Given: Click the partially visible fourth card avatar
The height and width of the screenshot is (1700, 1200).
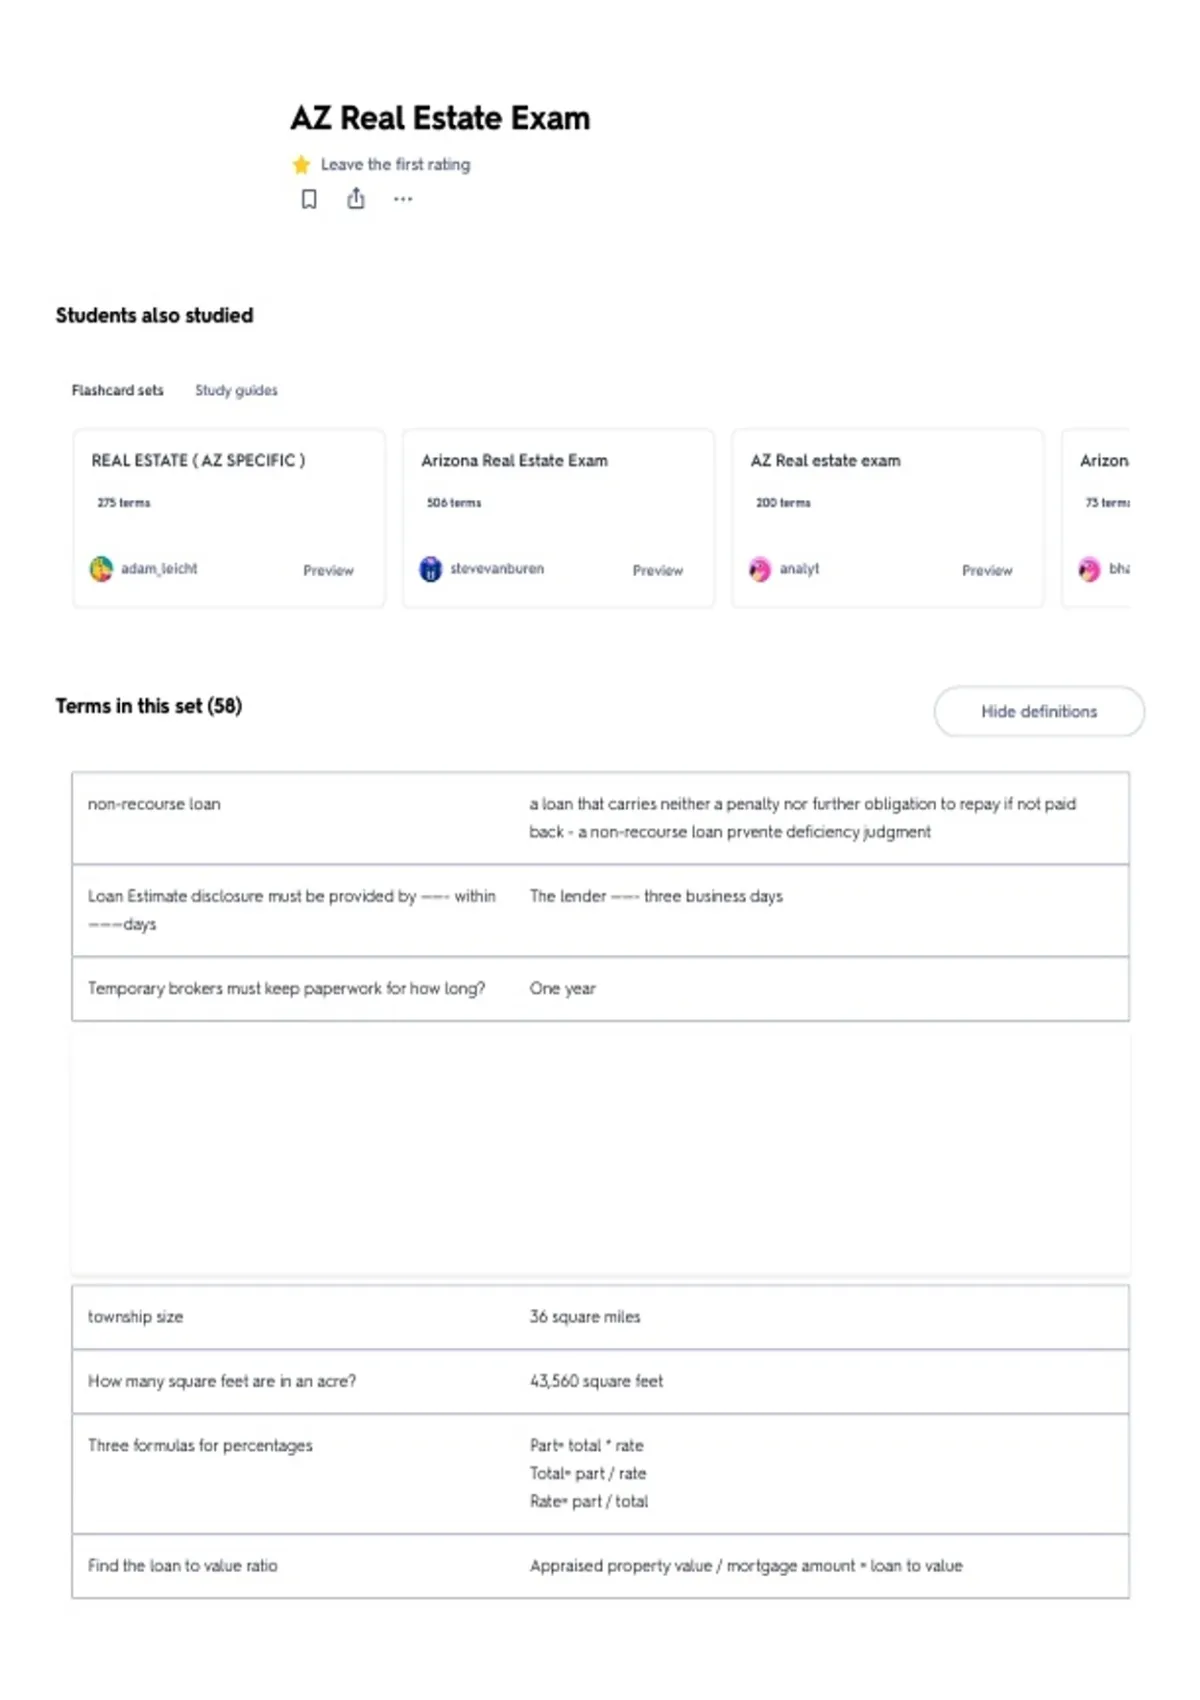Looking at the screenshot, I should (1089, 569).
